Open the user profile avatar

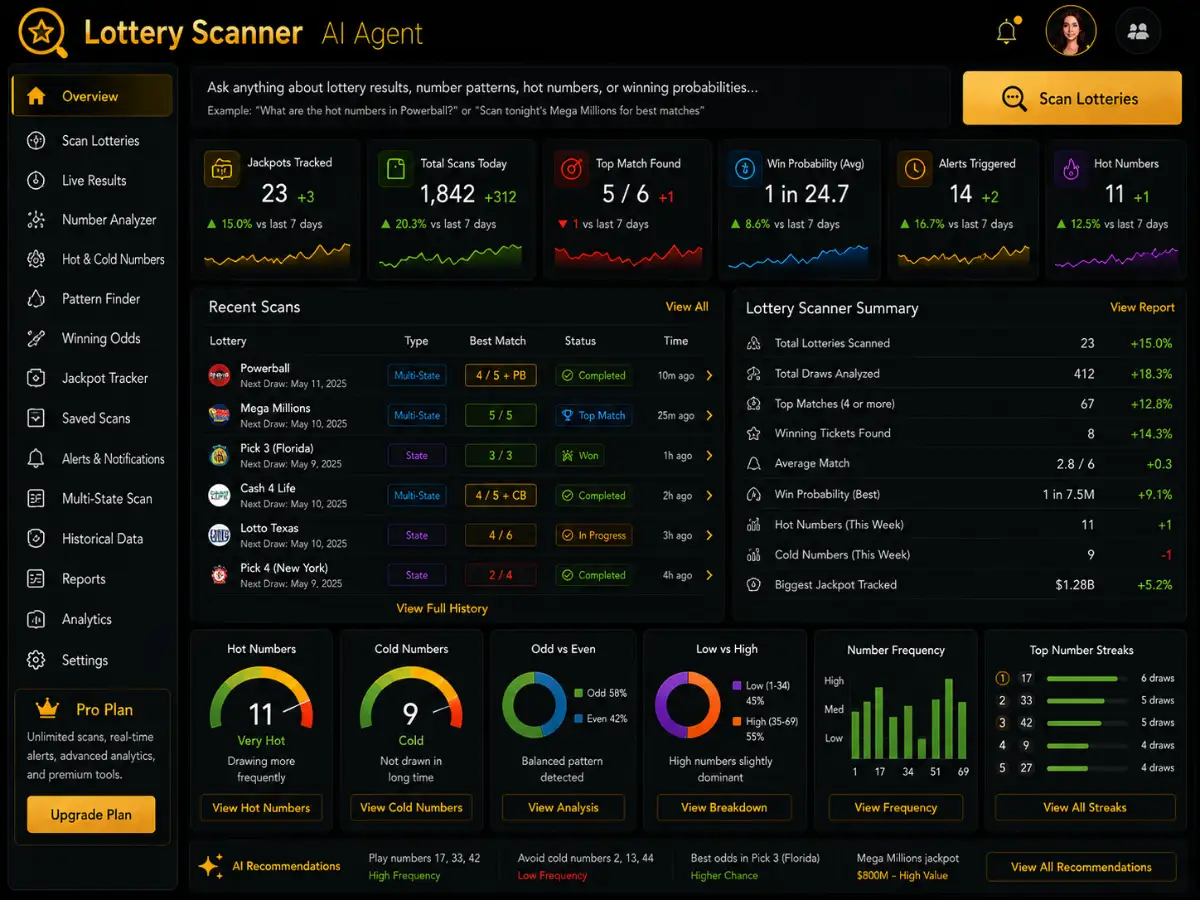point(1071,31)
